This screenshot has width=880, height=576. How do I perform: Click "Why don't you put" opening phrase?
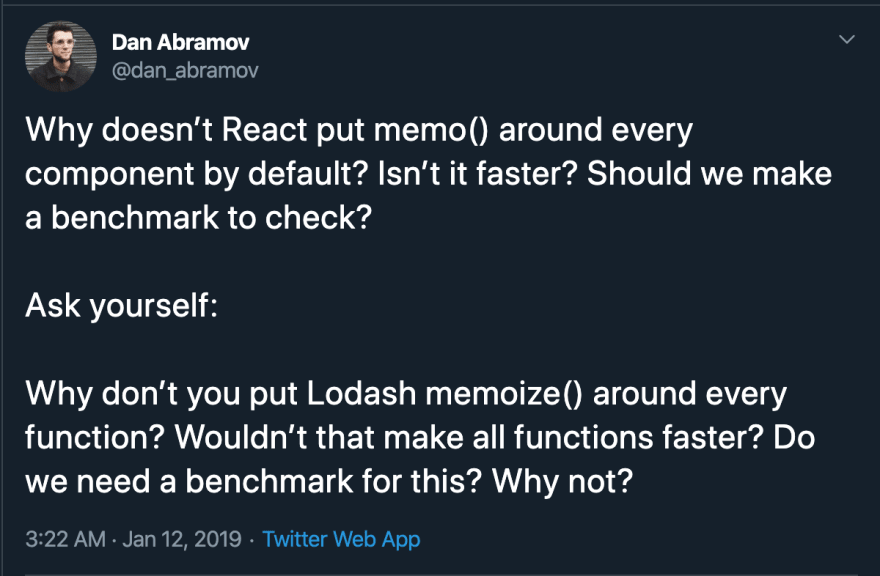pos(162,394)
